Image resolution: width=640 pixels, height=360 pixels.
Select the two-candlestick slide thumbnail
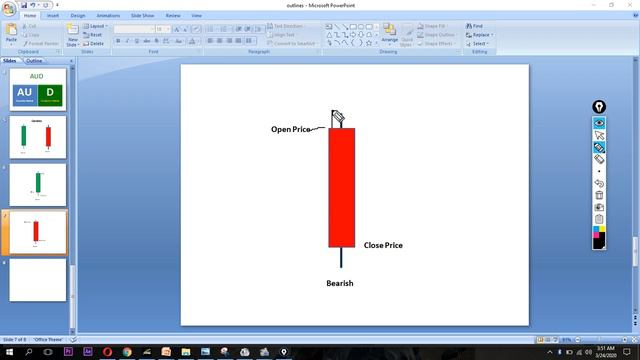38,137
